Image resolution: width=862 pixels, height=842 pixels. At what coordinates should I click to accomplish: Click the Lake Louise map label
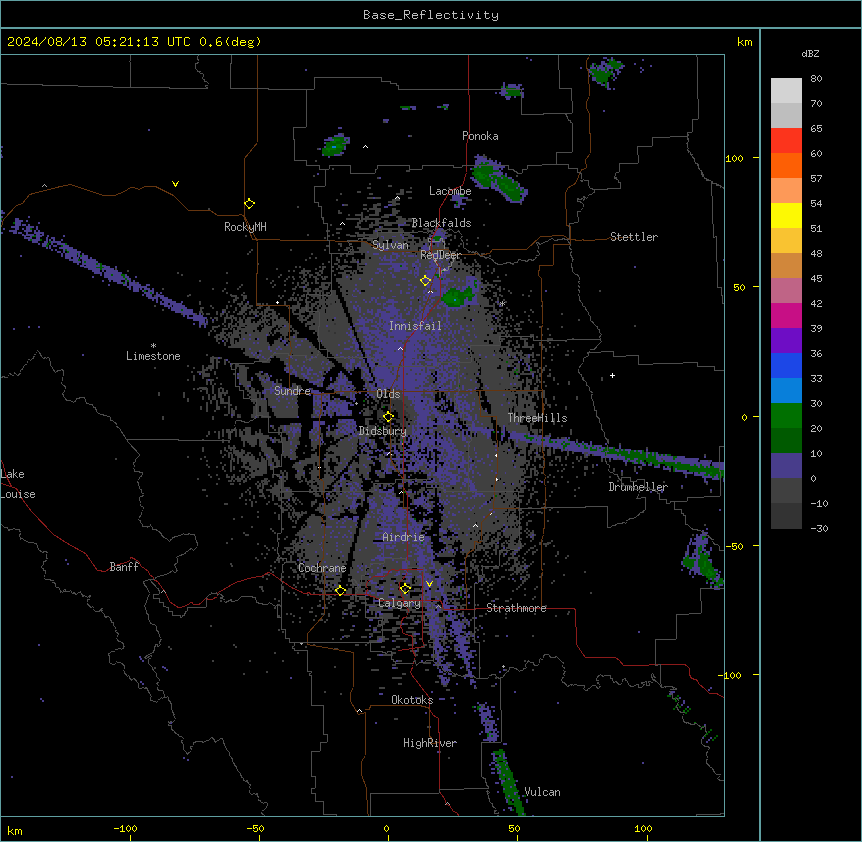point(18,484)
